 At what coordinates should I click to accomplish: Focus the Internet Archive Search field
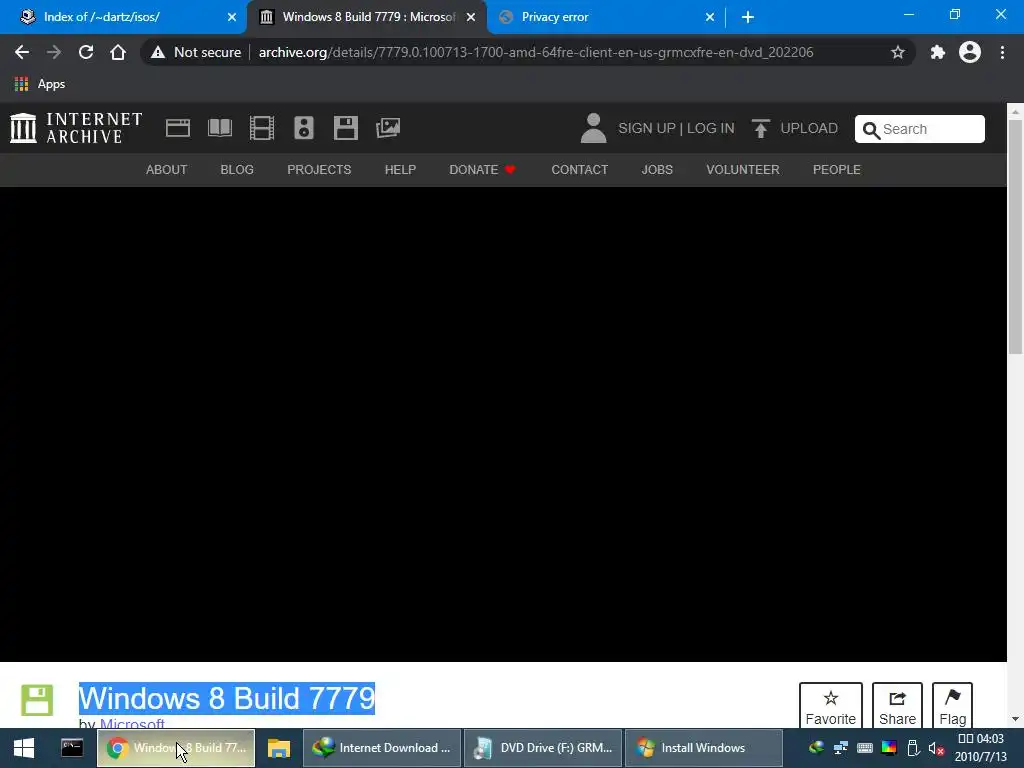(x=920, y=129)
